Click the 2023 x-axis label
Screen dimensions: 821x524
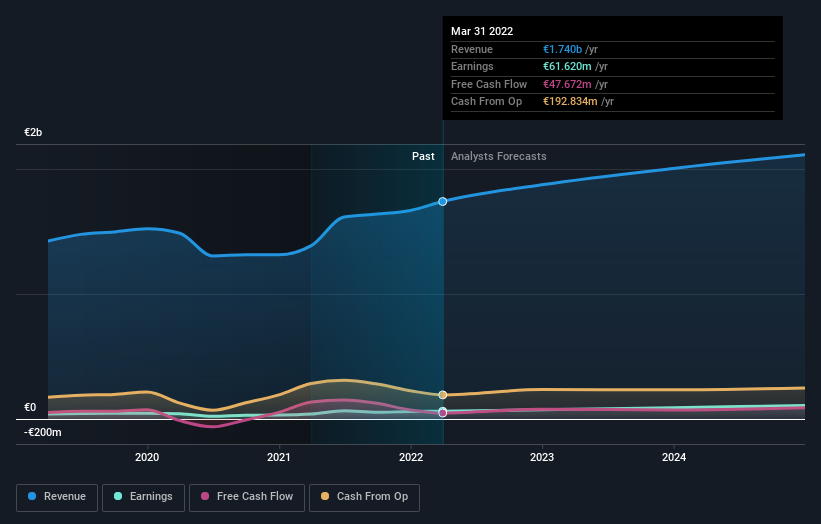point(542,457)
